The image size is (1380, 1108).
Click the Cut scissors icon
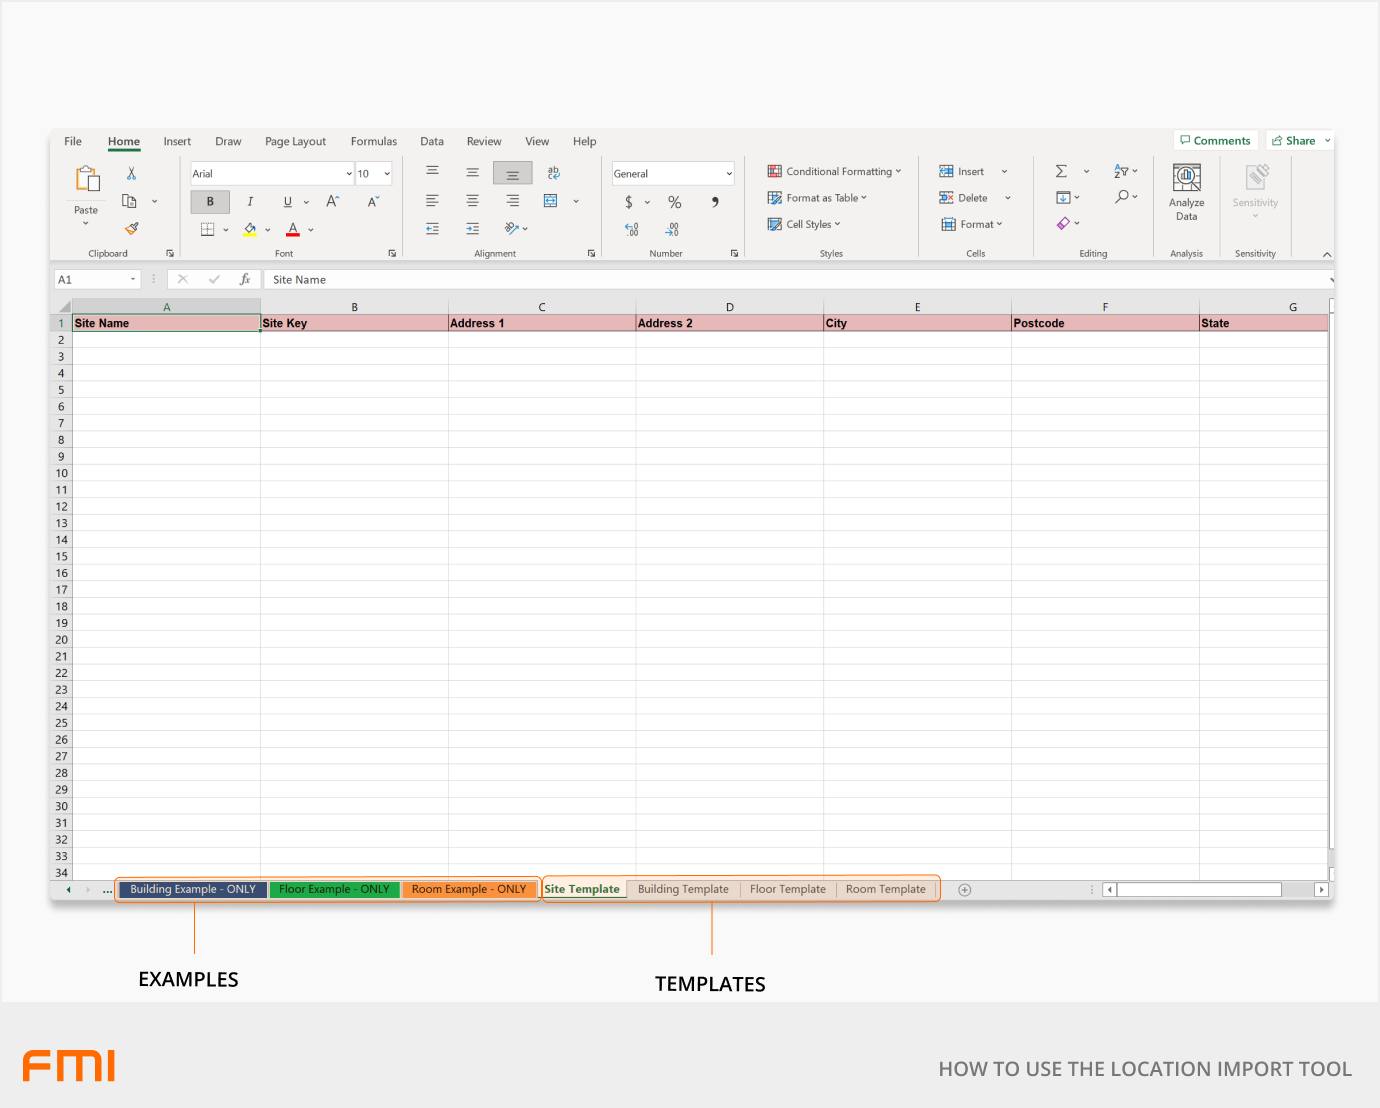(x=131, y=174)
